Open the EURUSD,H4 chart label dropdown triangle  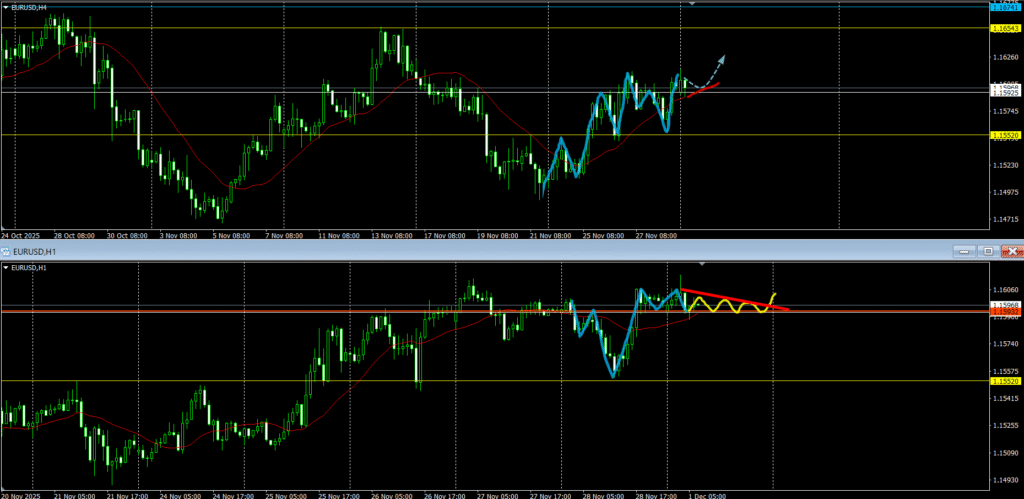[x=5, y=7]
